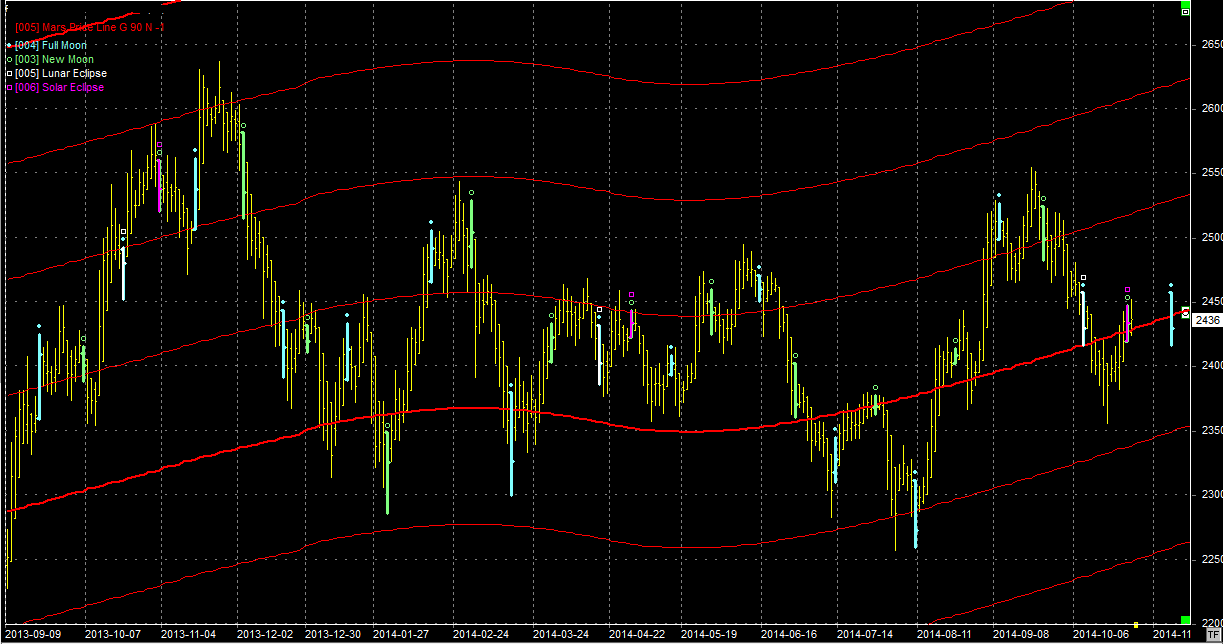
Task: Click the magenta Solar Eclipse legend square
Action: (9, 87)
